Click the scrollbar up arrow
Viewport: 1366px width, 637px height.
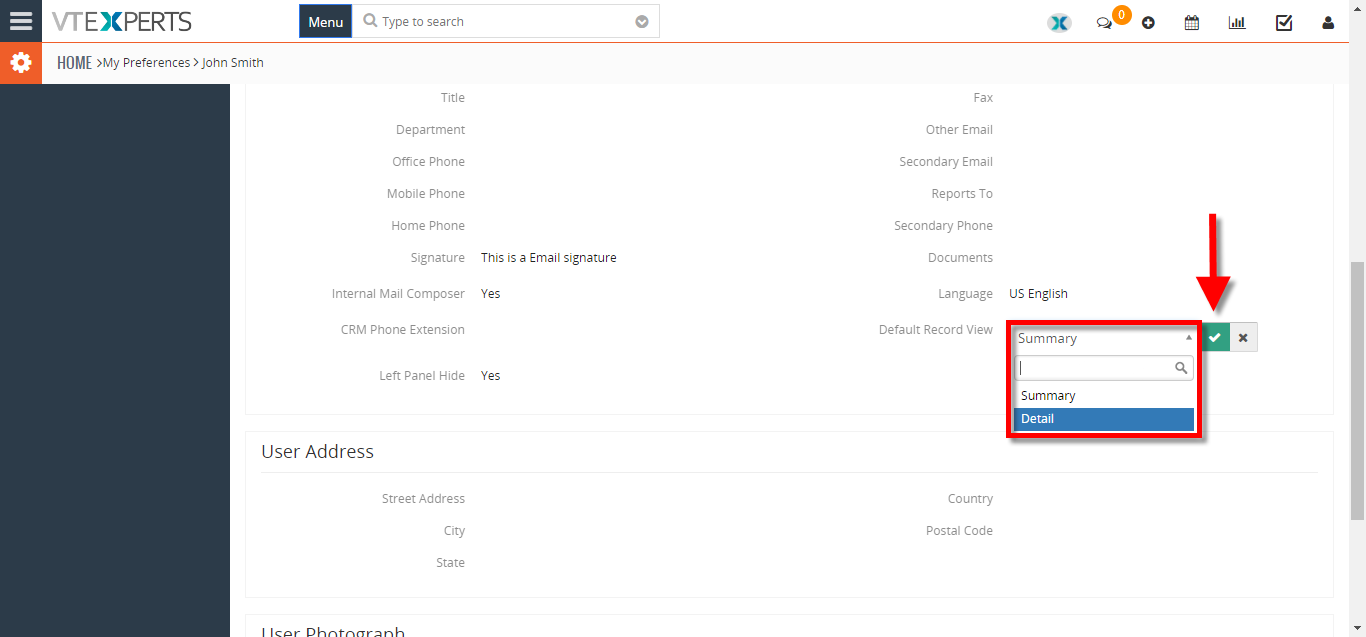(1357, 7)
